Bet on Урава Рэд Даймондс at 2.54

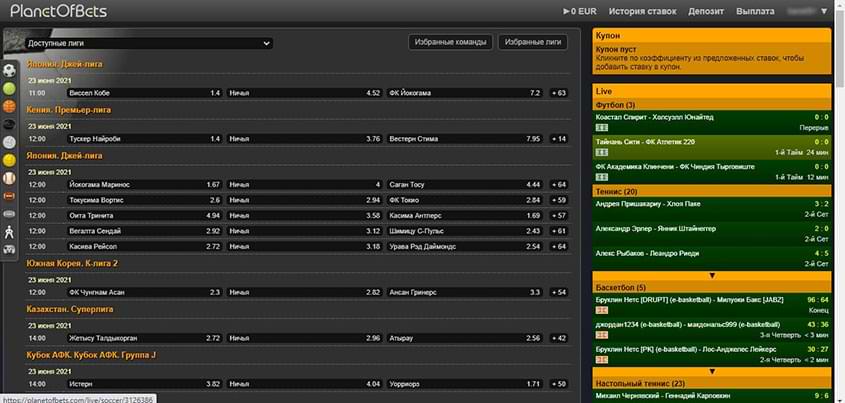point(465,246)
